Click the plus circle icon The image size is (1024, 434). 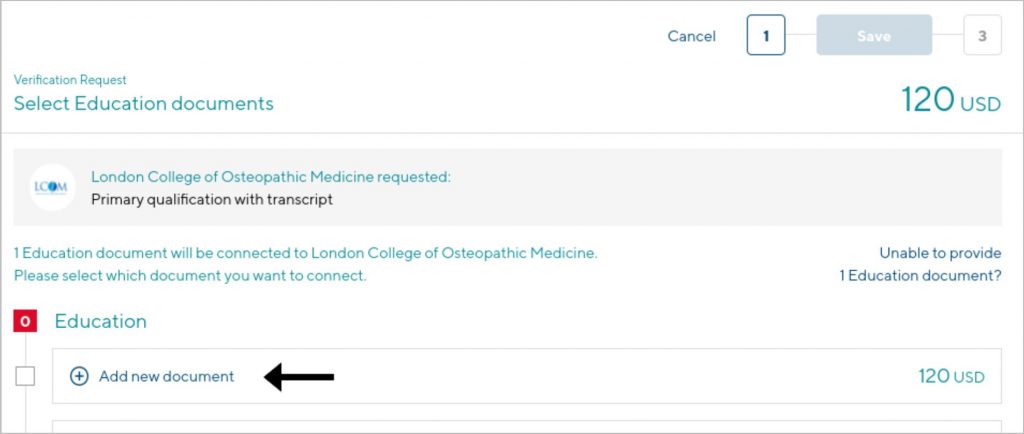[x=79, y=377]
